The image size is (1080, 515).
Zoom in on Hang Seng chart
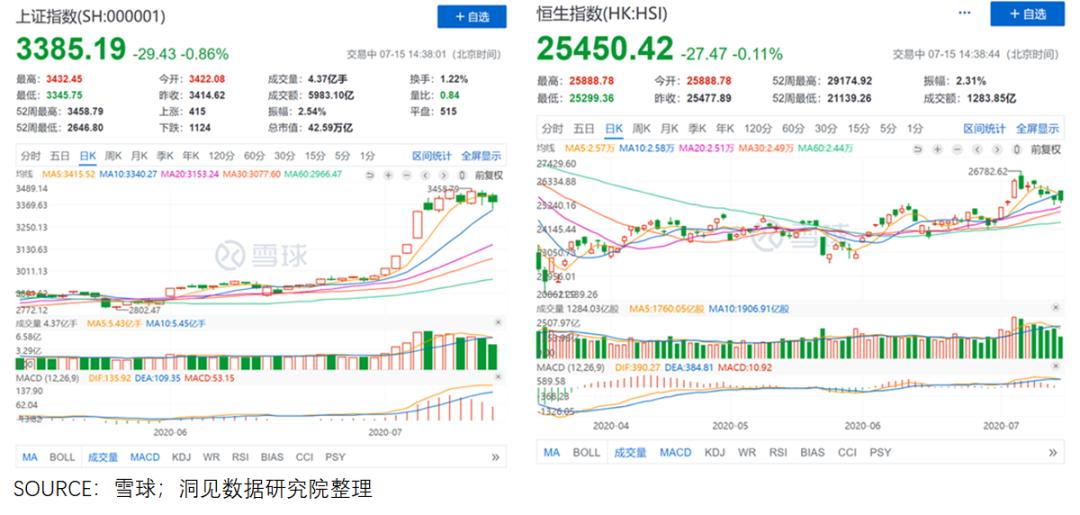[937, 149]
